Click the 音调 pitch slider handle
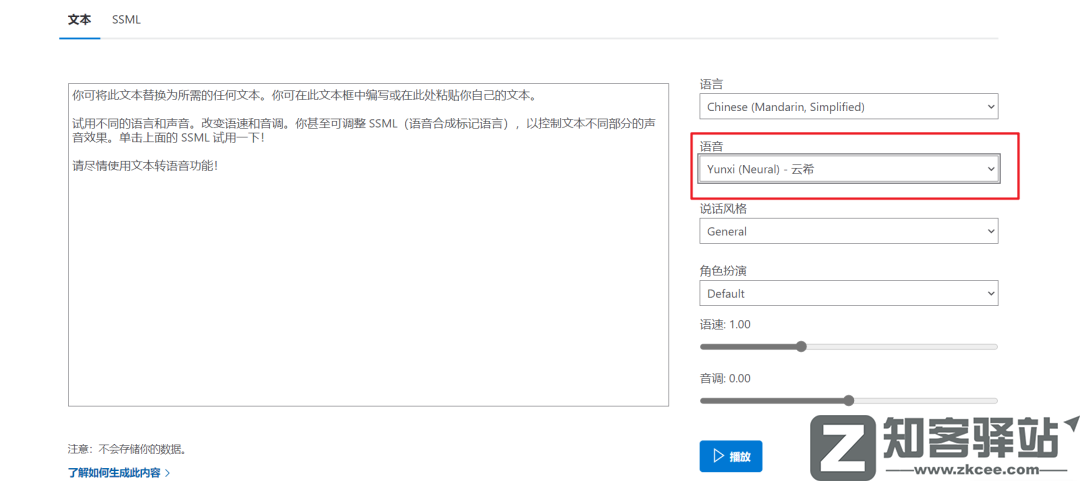 tap(849, 401)
